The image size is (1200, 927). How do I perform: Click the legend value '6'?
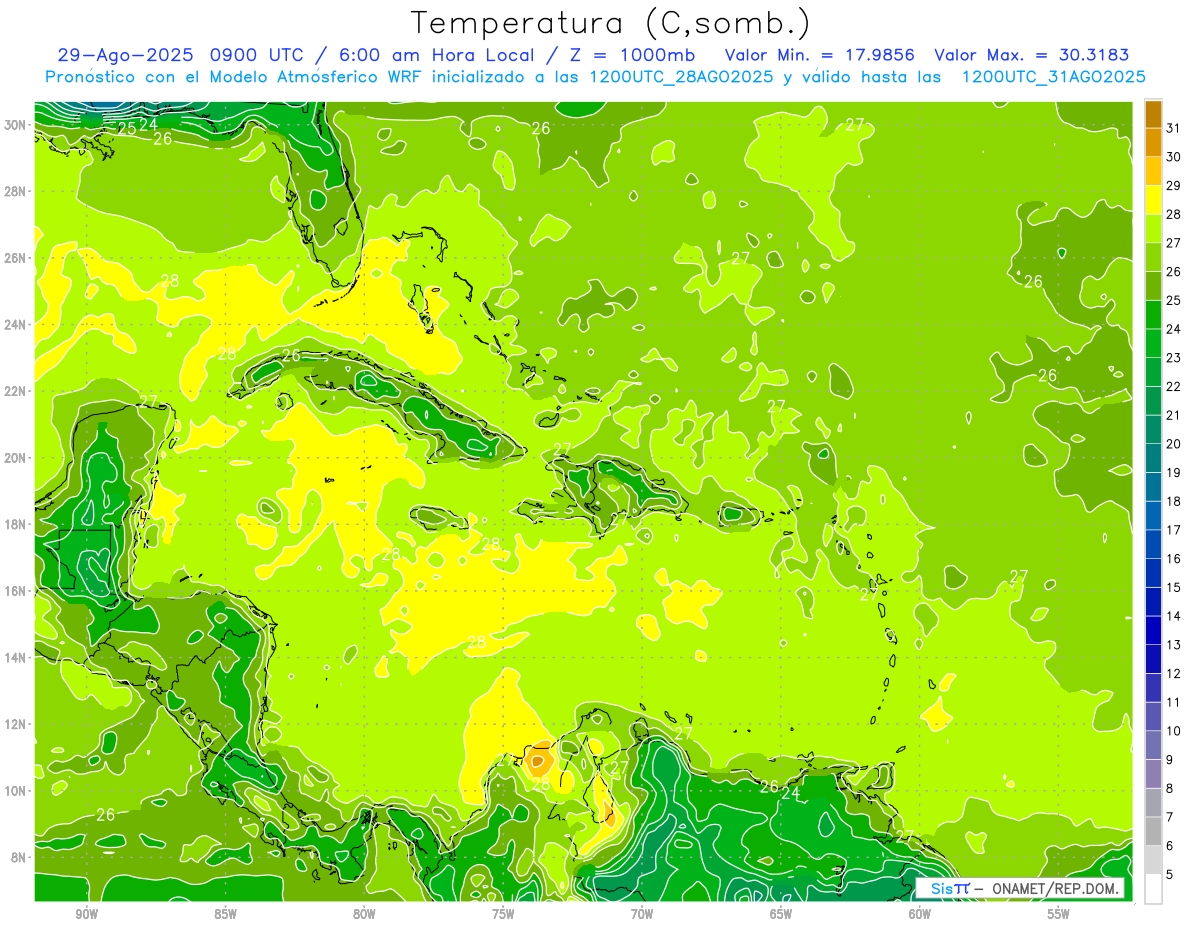[1170, 846]
